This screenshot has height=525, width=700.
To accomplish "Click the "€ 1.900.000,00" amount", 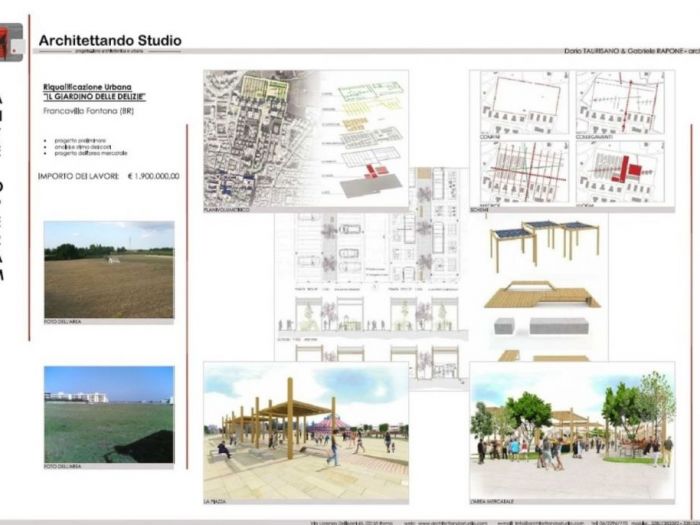I will click(154, 176).
